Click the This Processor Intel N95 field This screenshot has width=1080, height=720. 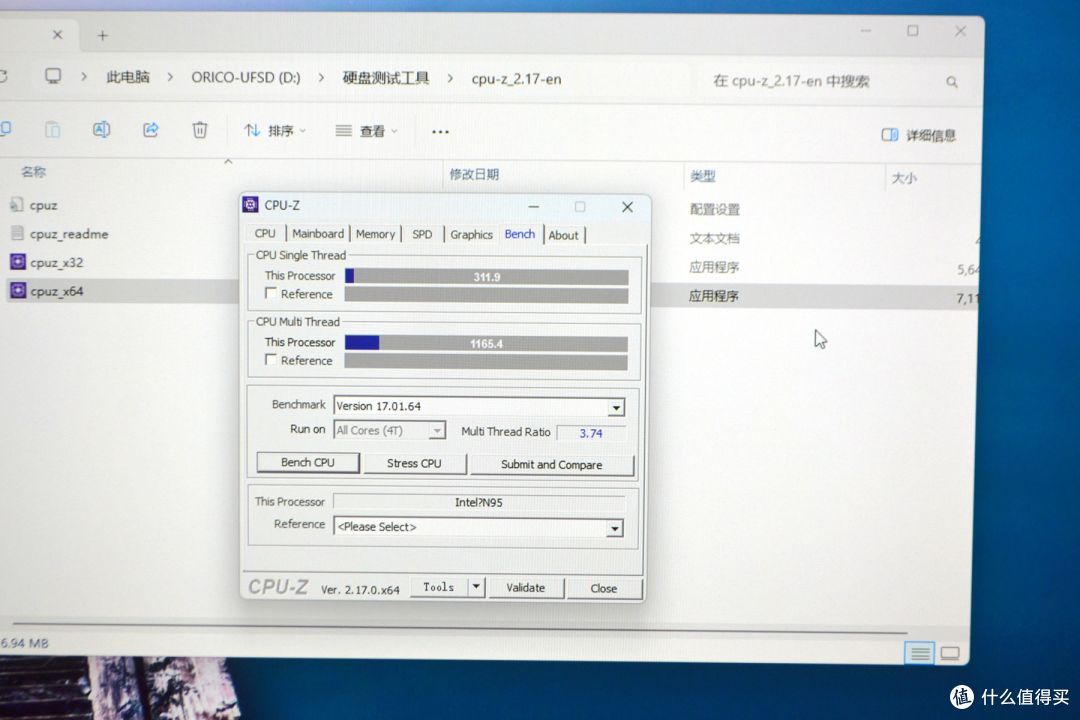pyautogui.click(x=479, y=502)
